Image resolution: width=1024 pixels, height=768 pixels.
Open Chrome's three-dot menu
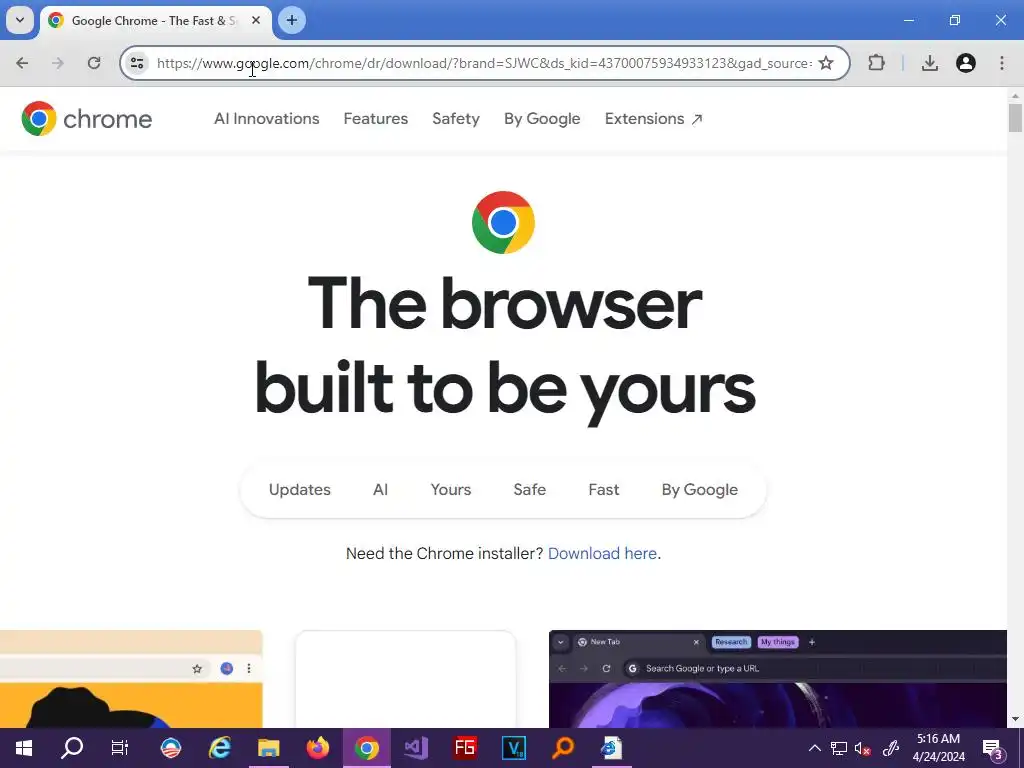pos(1002,63)
